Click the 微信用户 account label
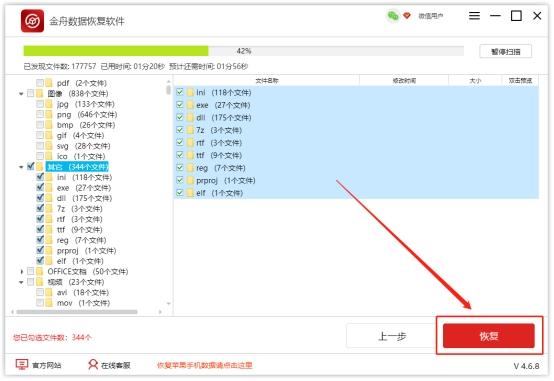Viewport: 554px width, 381px height. [431, 16]
